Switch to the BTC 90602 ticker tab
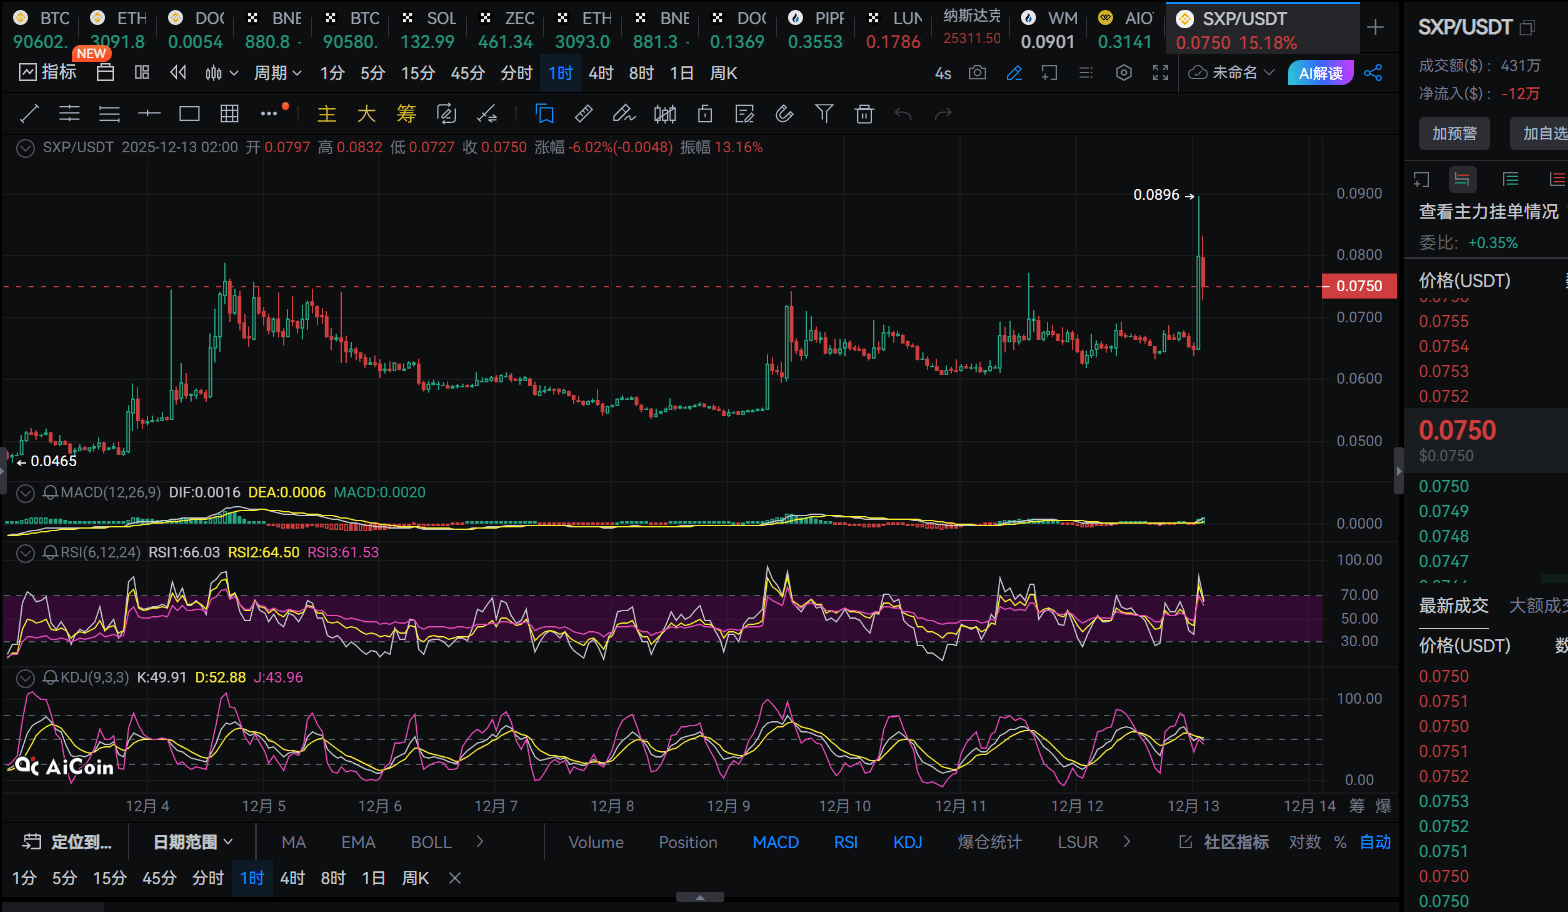1568x912 pixels. [42, 30]
